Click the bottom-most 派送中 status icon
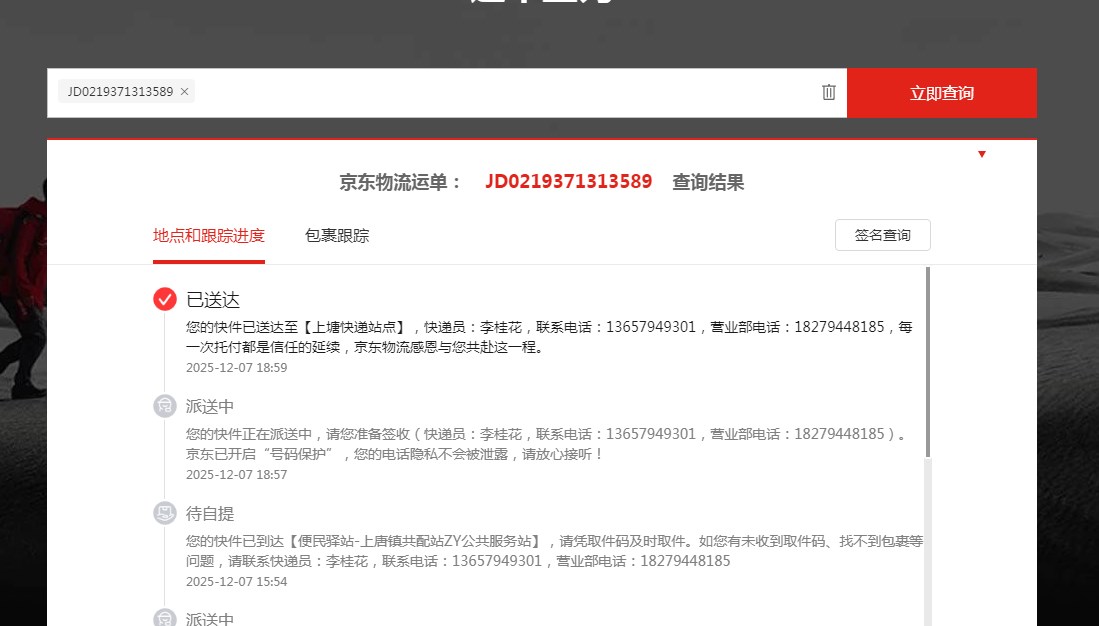 [165, 618]
